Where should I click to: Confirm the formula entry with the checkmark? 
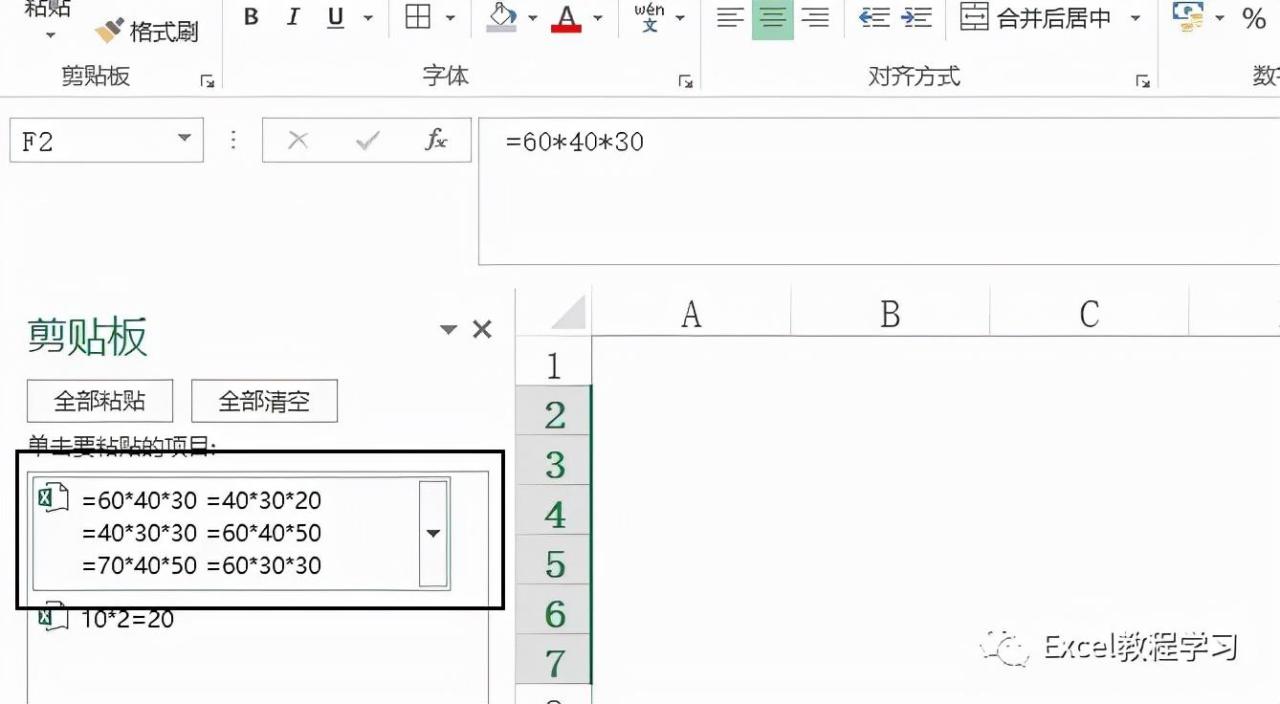coord(367,141)
